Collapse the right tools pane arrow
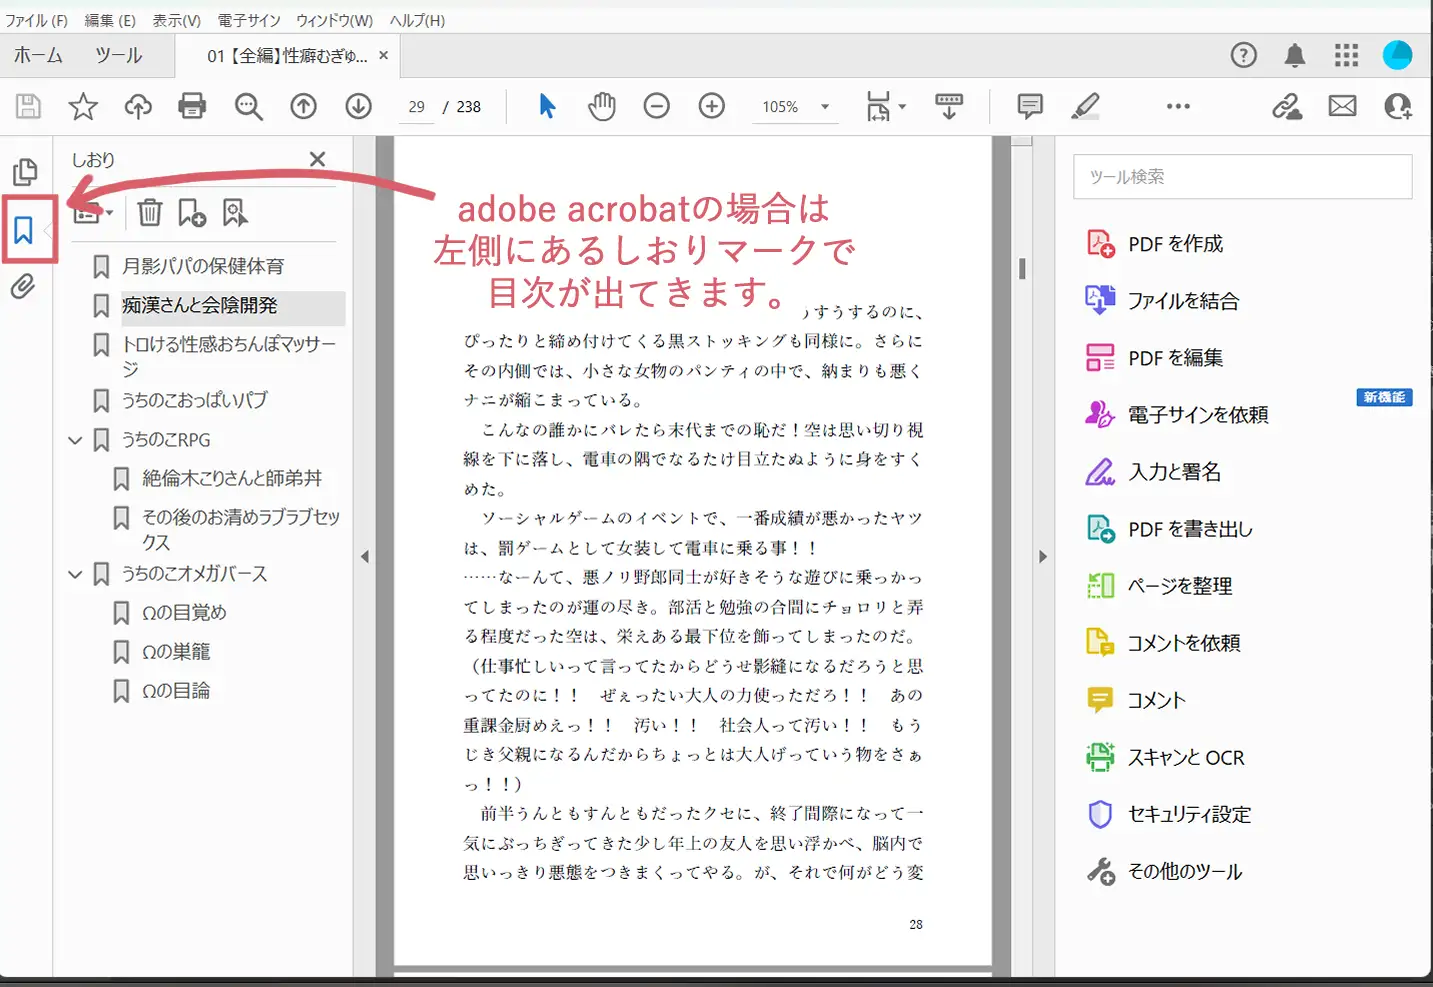The width and height of the screenshot is (1433, 987). (x=1042, y=557)
